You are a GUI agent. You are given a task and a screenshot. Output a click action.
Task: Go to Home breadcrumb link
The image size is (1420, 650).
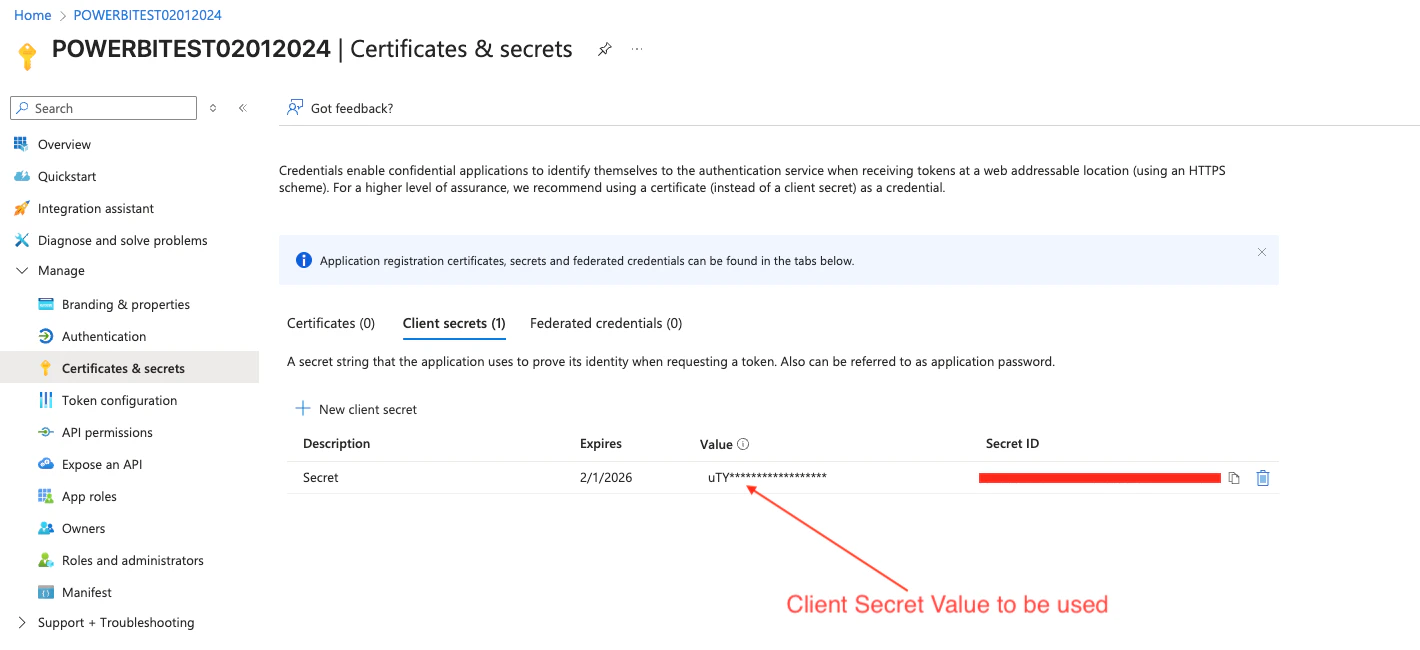[32, 15]
